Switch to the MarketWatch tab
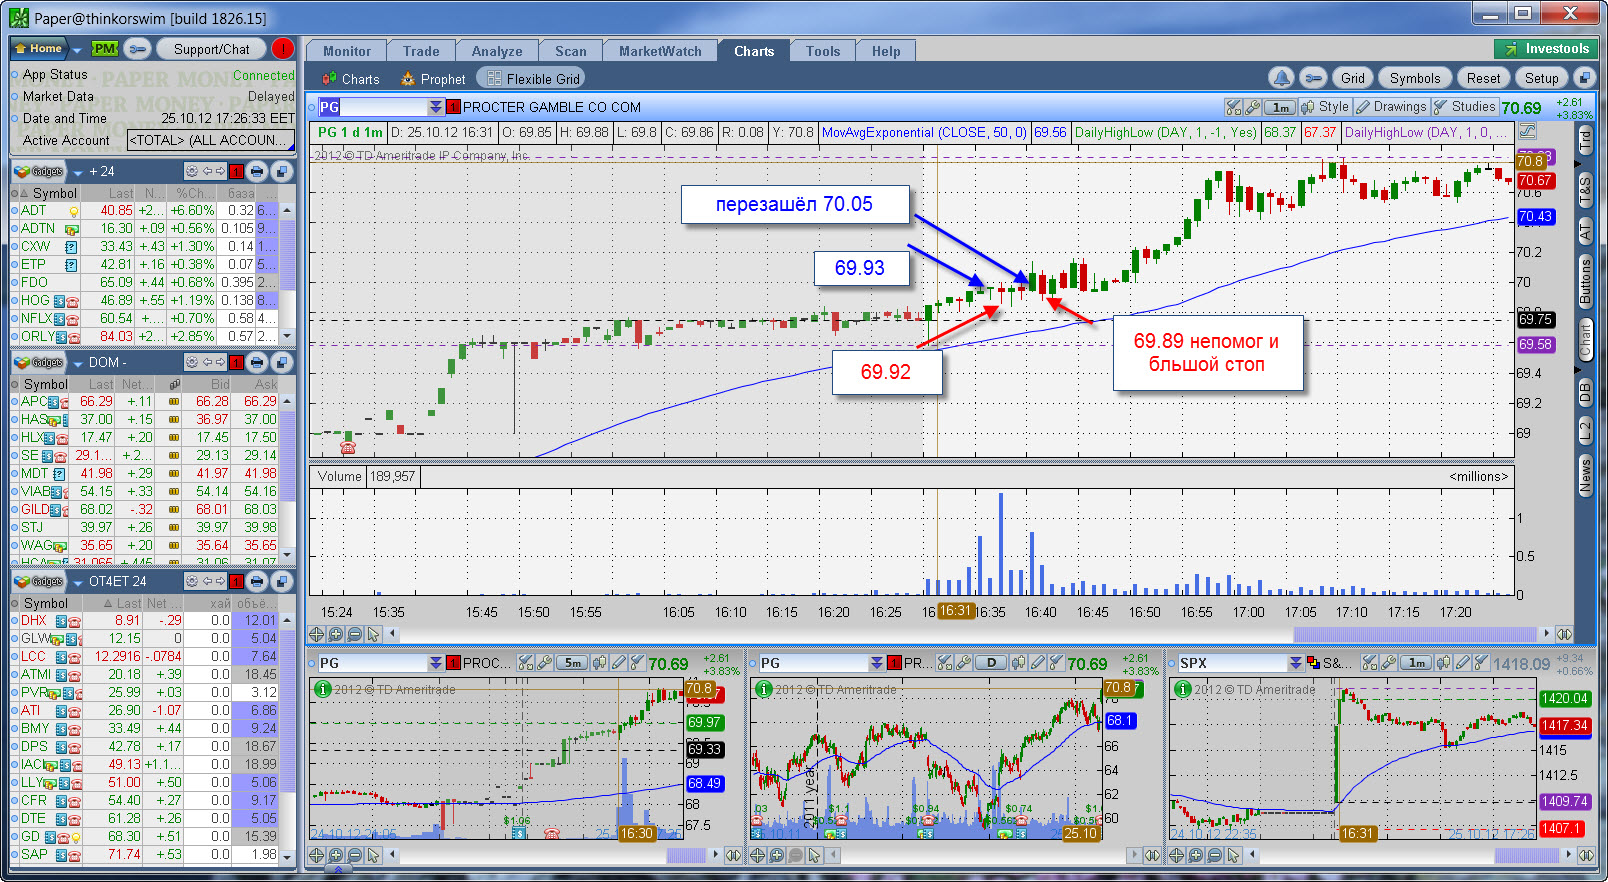This screenshot has height=882, width=1608. [660, 51]
